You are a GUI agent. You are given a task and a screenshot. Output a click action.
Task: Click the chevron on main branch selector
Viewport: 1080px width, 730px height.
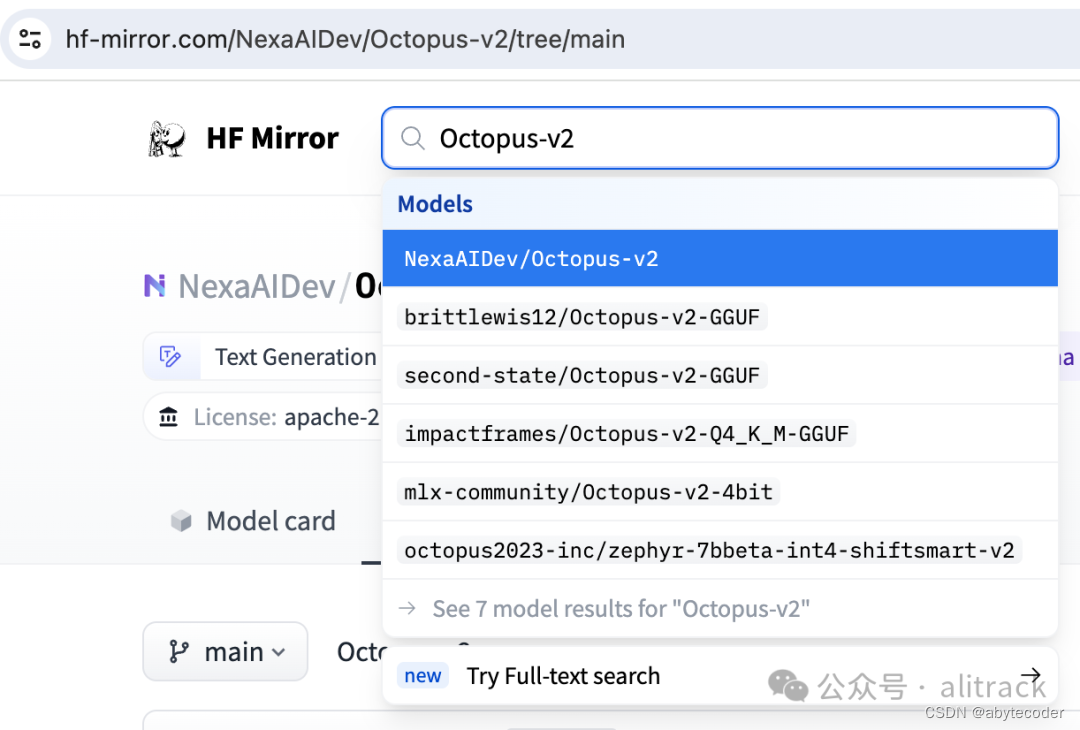click(278, 652)
